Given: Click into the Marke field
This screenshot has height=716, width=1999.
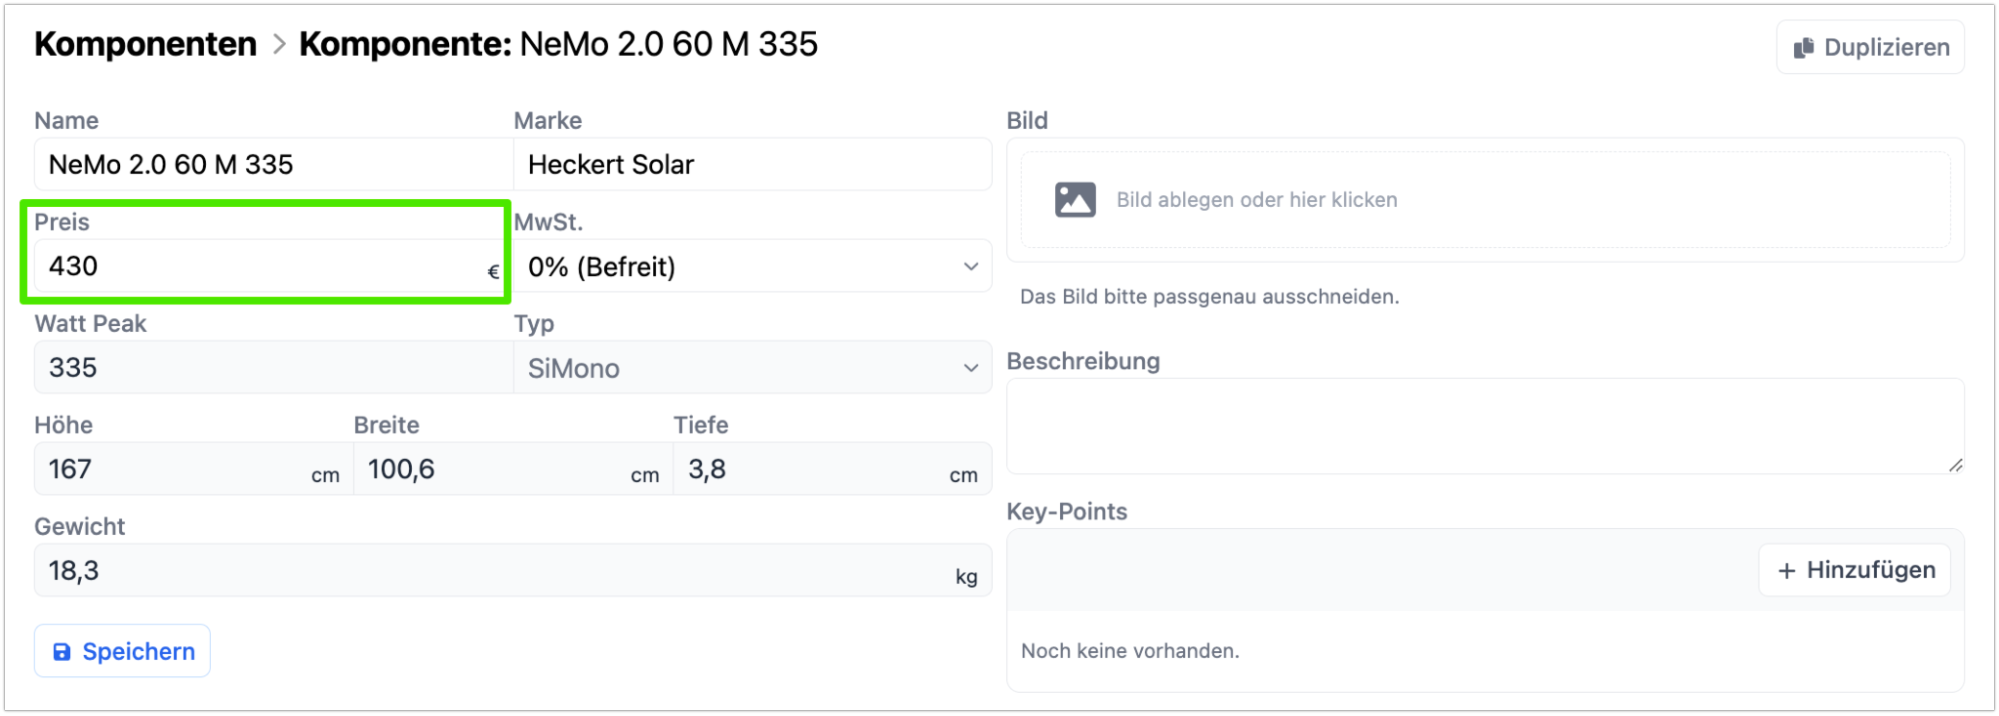Looking at the screenshot, I should point(750,165).
